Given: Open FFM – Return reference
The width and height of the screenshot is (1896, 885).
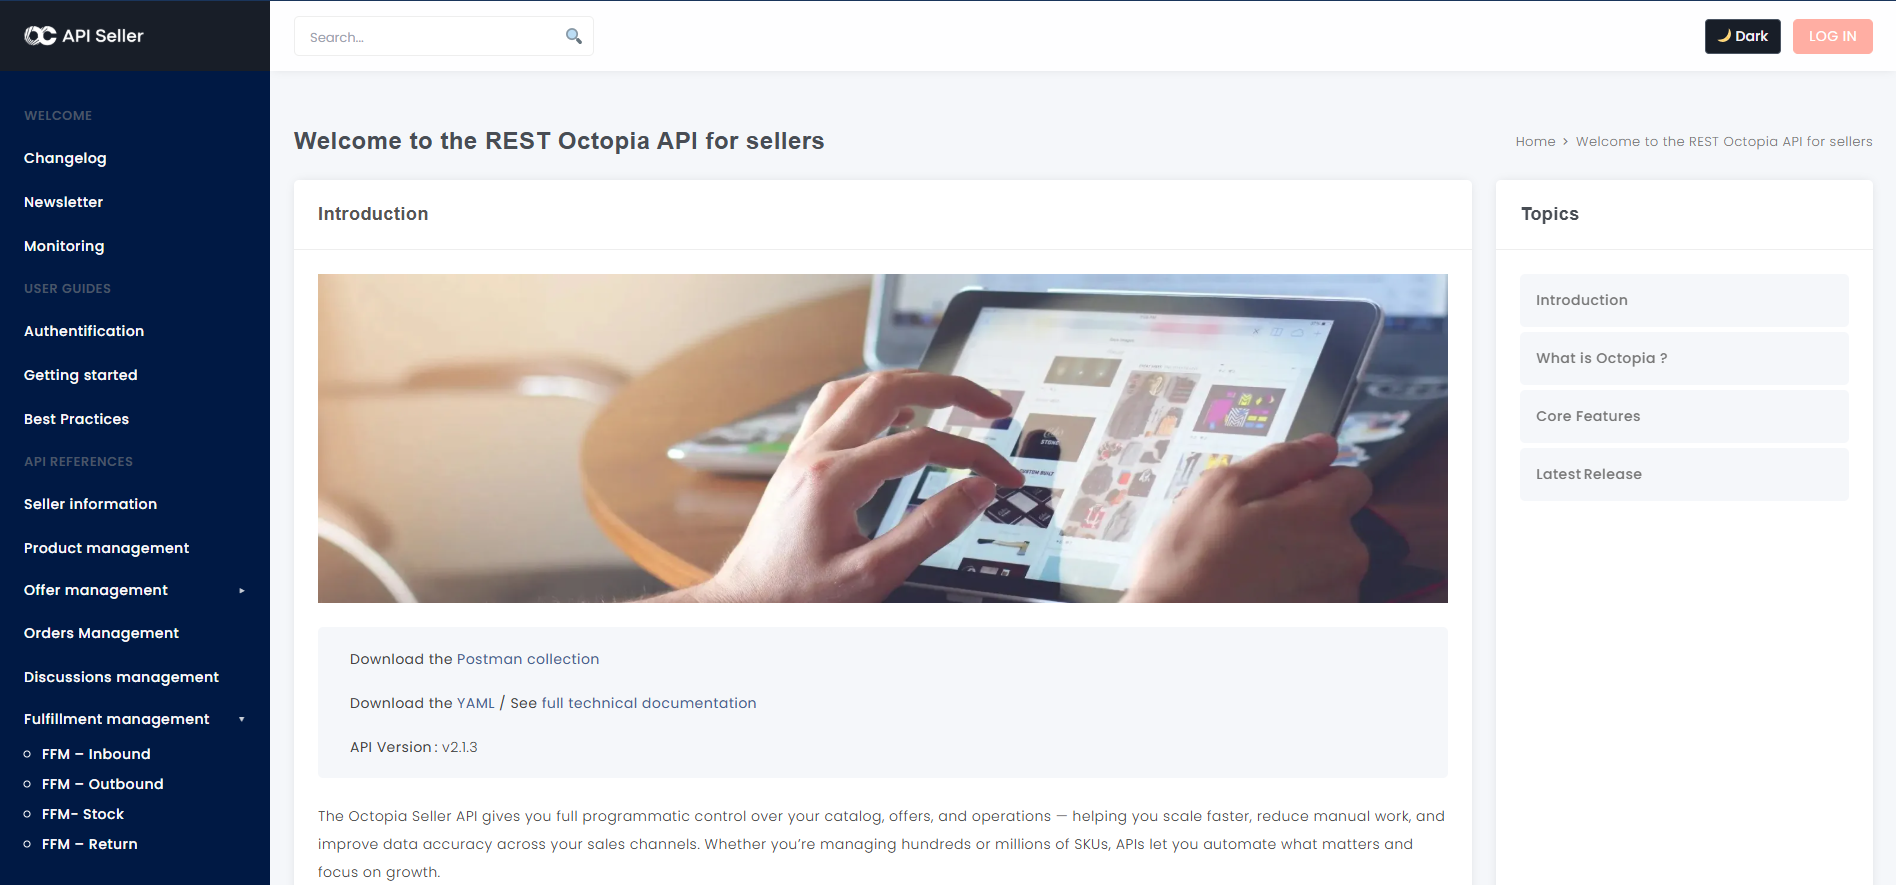Looking at the screenshot, I should [90, 844].
